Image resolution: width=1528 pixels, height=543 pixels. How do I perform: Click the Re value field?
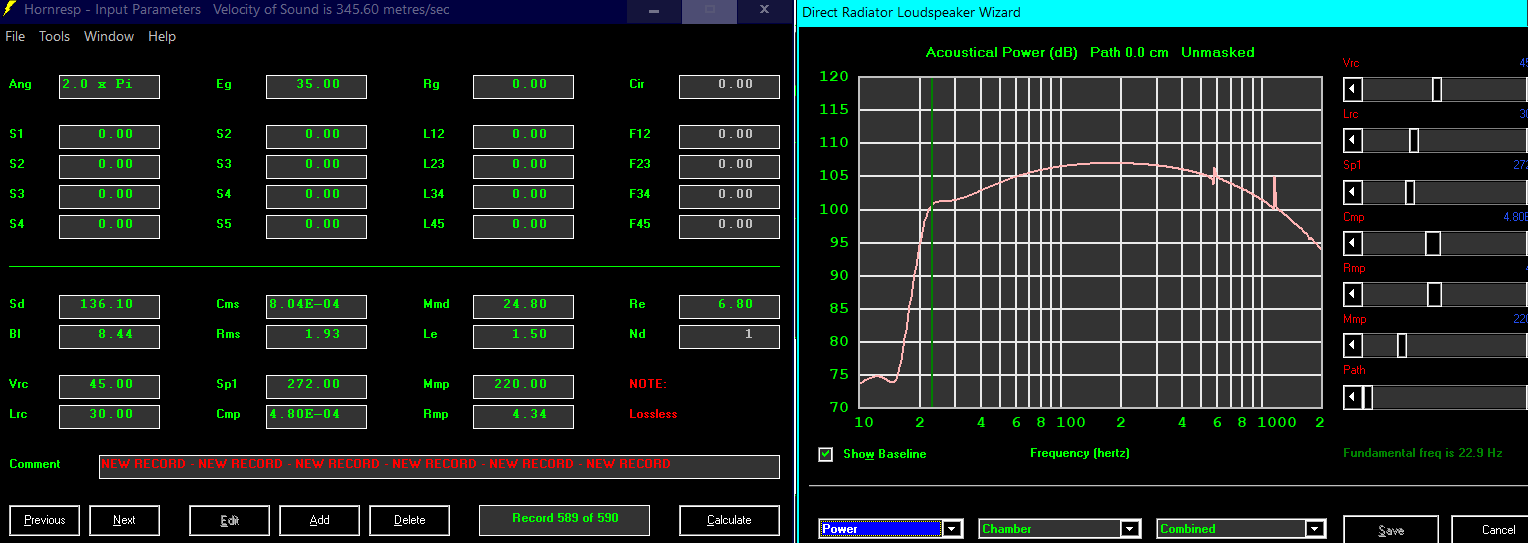729,306
